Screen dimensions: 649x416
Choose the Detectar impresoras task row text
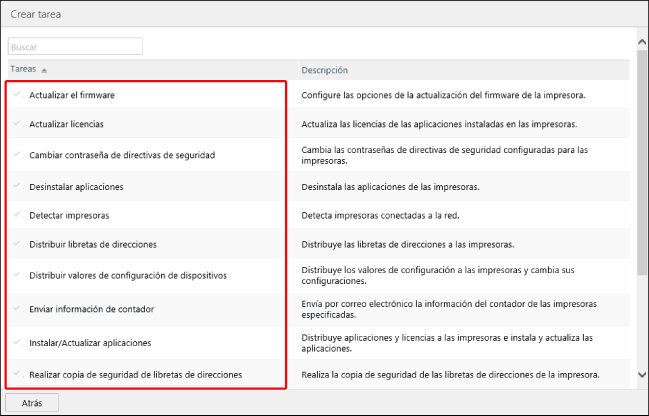coord(69,215)
